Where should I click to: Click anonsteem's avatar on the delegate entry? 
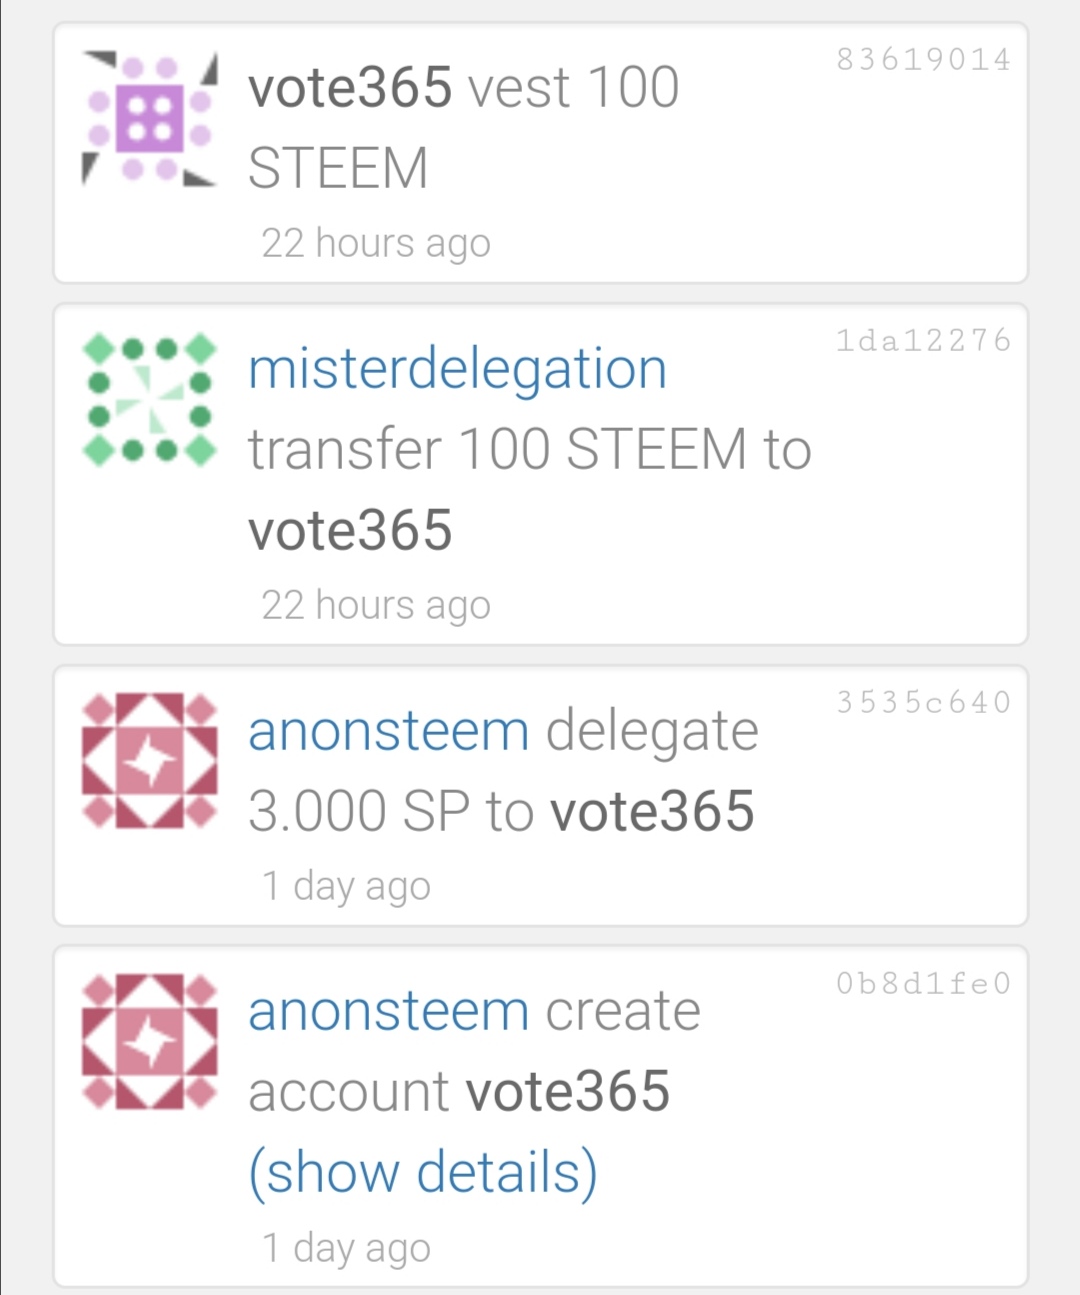coord(150,761)
